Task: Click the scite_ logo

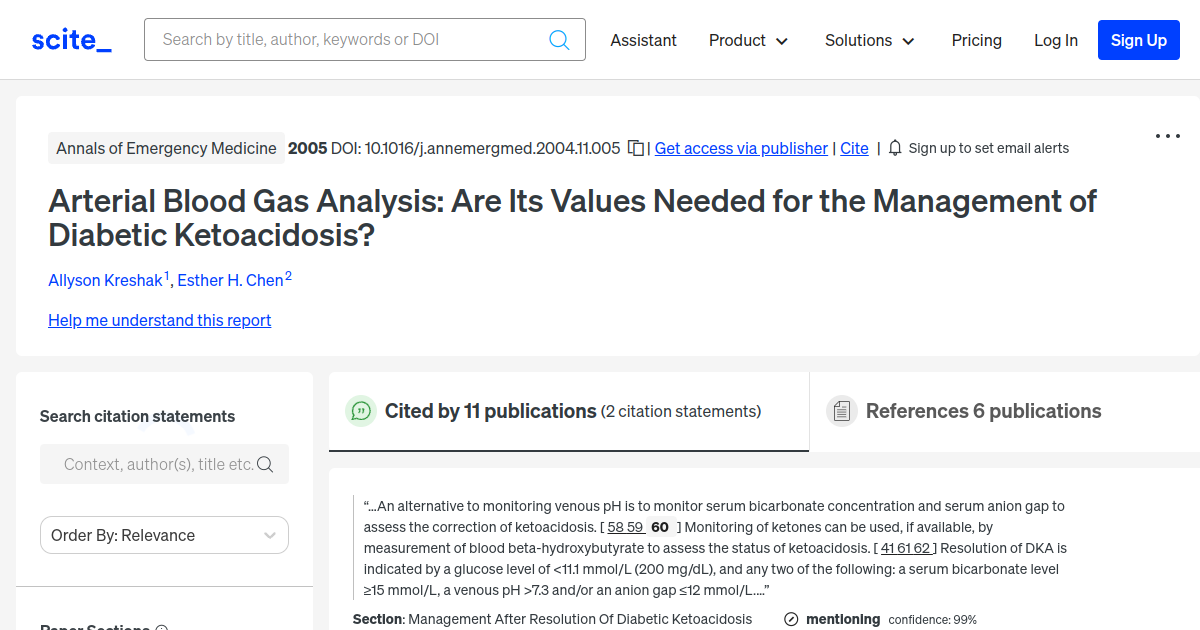Action: [72, 40]
